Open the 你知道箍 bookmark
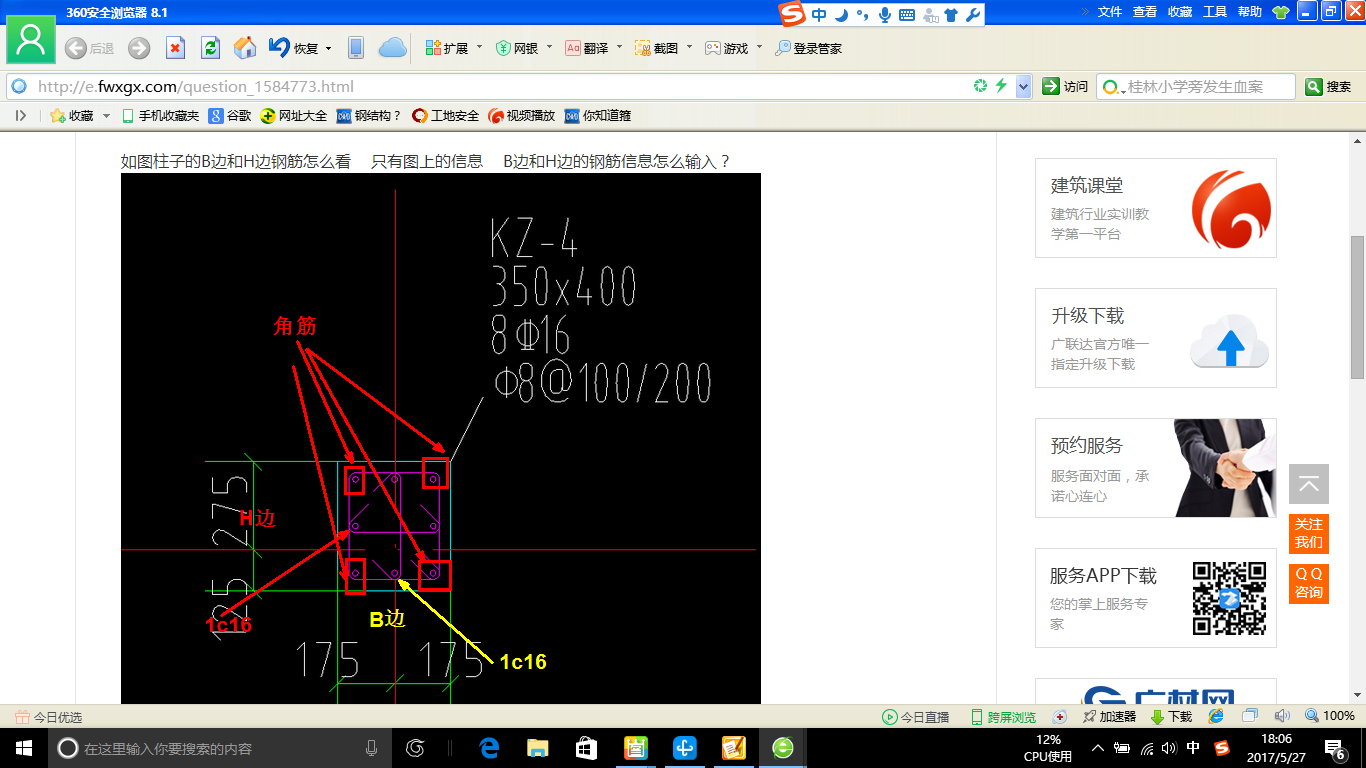 [x=598, y=116]
